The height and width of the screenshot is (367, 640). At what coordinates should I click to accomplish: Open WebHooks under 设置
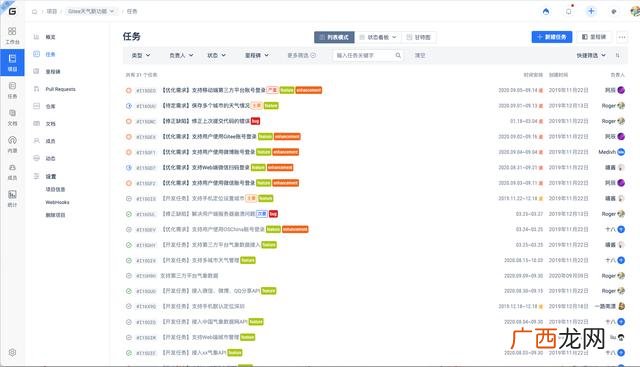click(x=57, y=202)
